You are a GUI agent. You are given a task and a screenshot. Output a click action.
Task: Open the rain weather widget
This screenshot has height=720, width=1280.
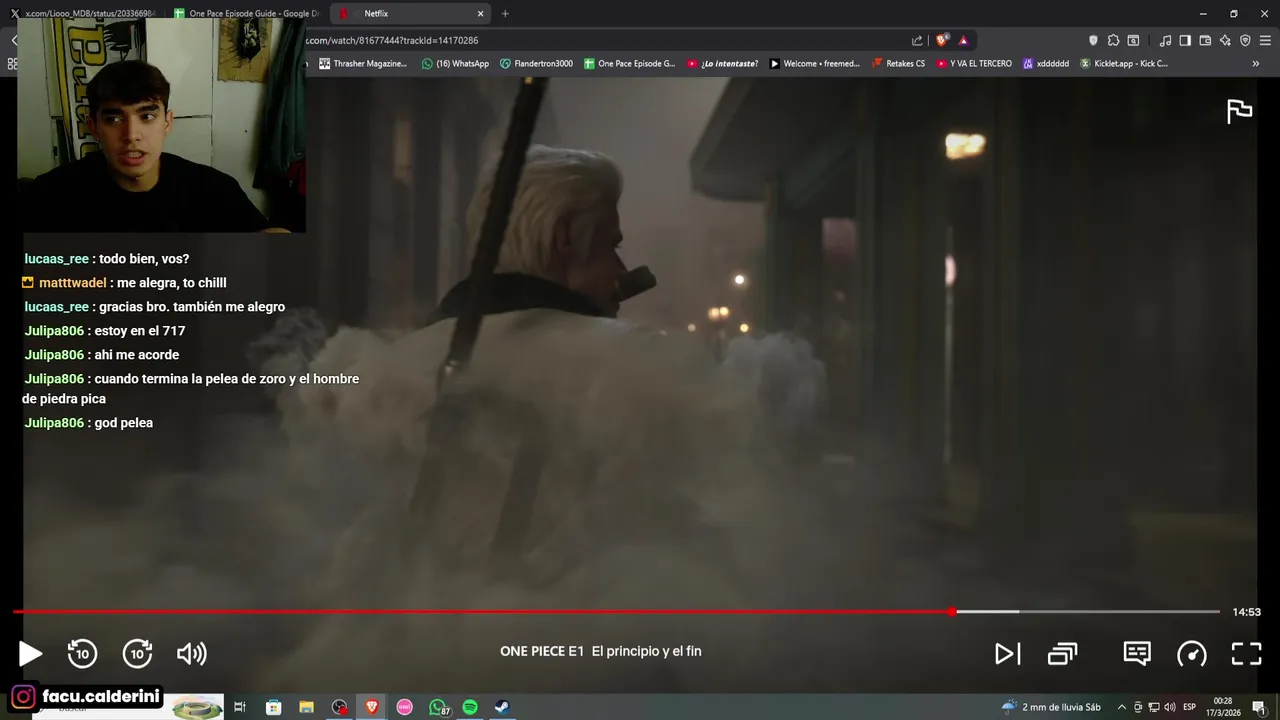pos(1051,707)
